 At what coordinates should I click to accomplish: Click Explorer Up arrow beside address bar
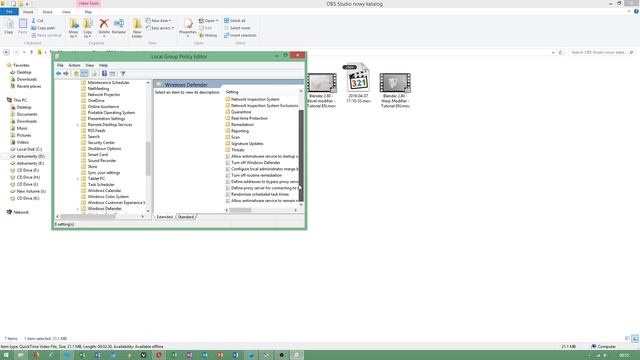31,52
